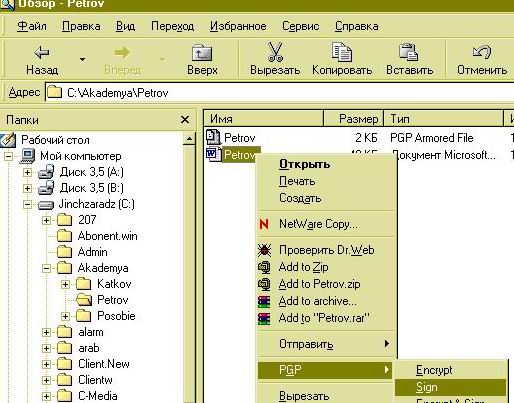
Task: Collapse the Jinchzaradz (C:) drive node
Action: 28,204
